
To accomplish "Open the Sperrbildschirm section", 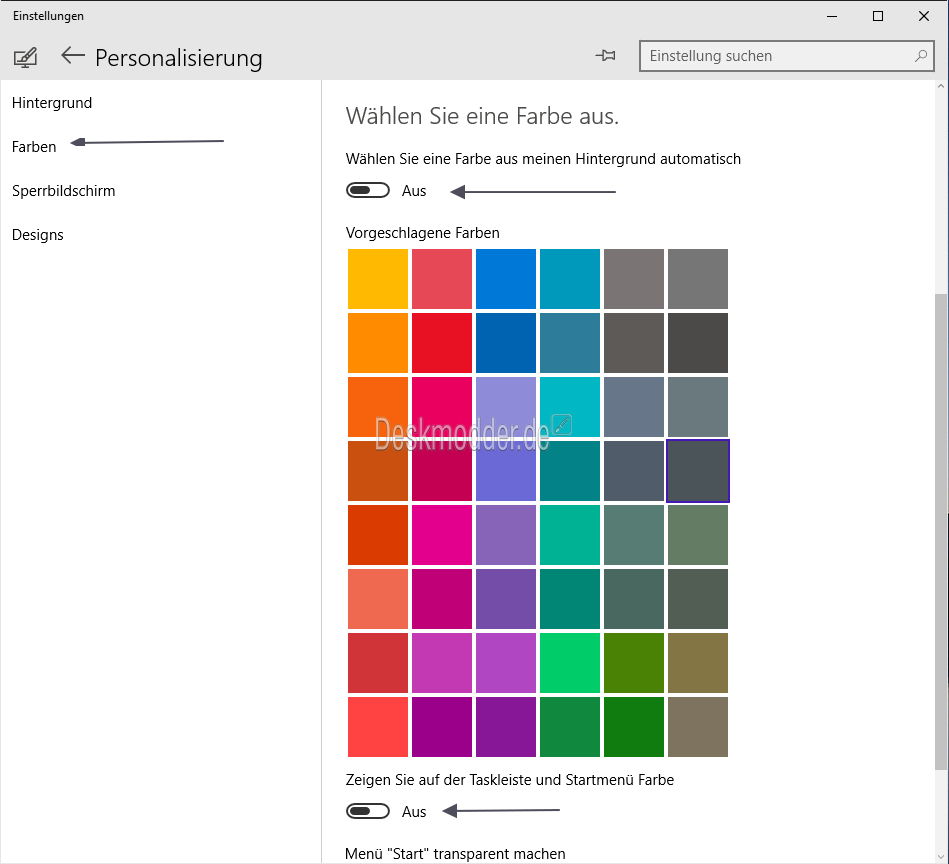I will 64,191.
